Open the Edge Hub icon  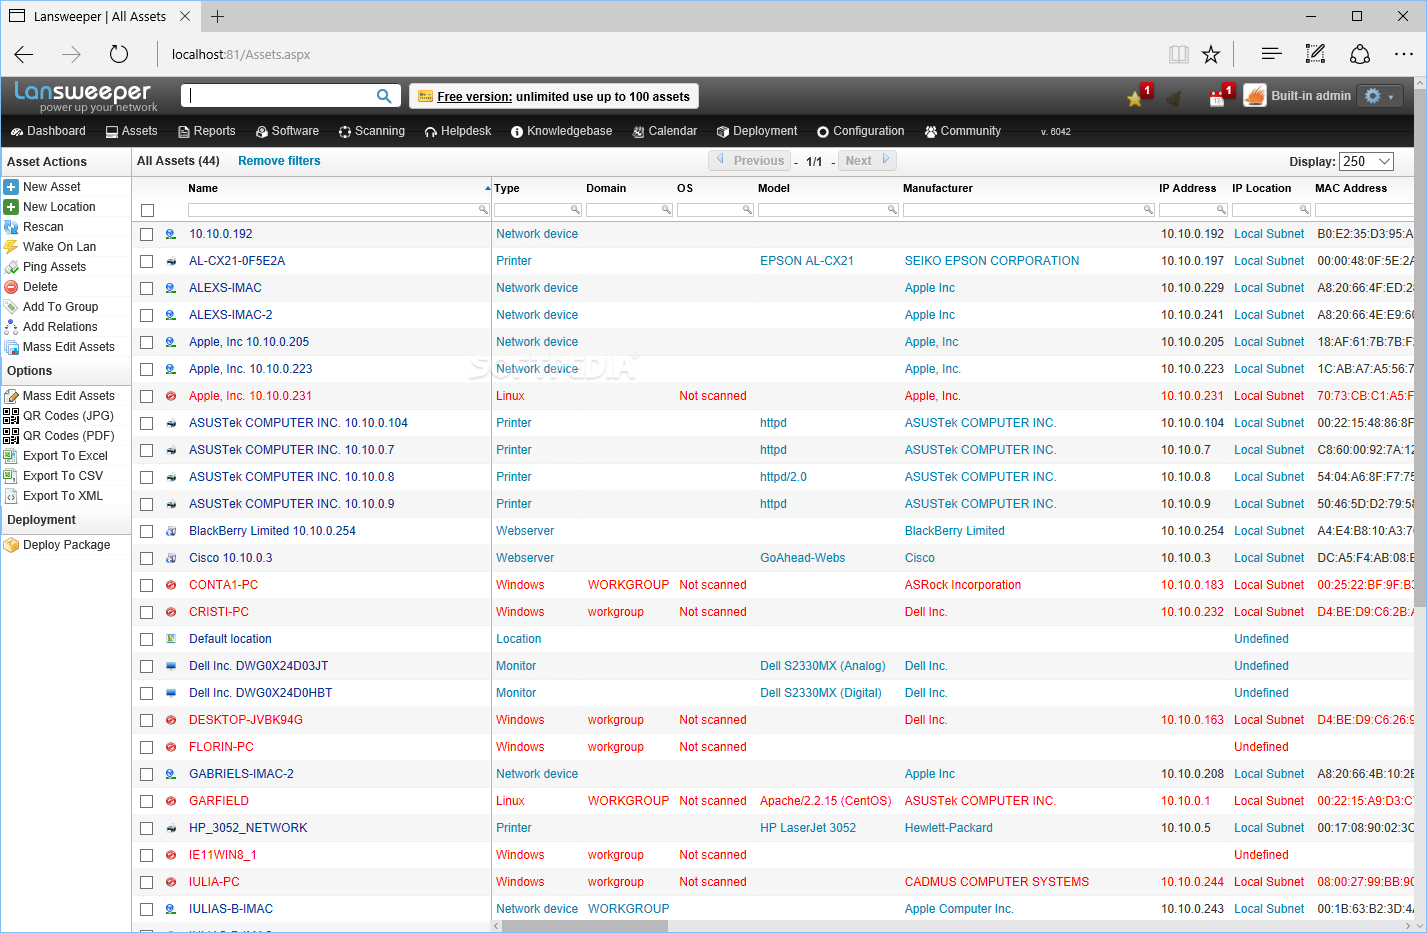1271,54
